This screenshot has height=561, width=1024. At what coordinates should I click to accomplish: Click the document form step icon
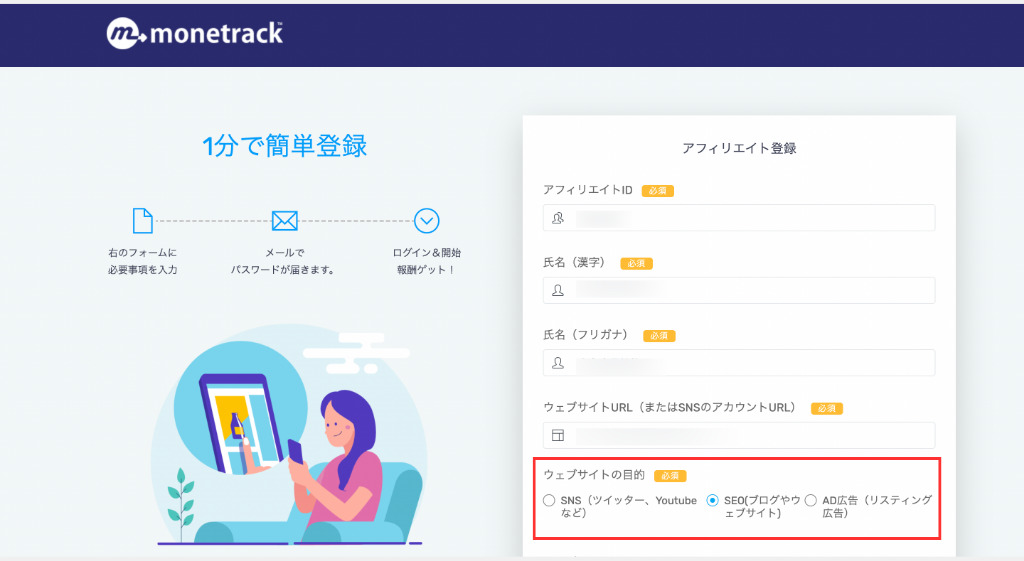(142, 221)
